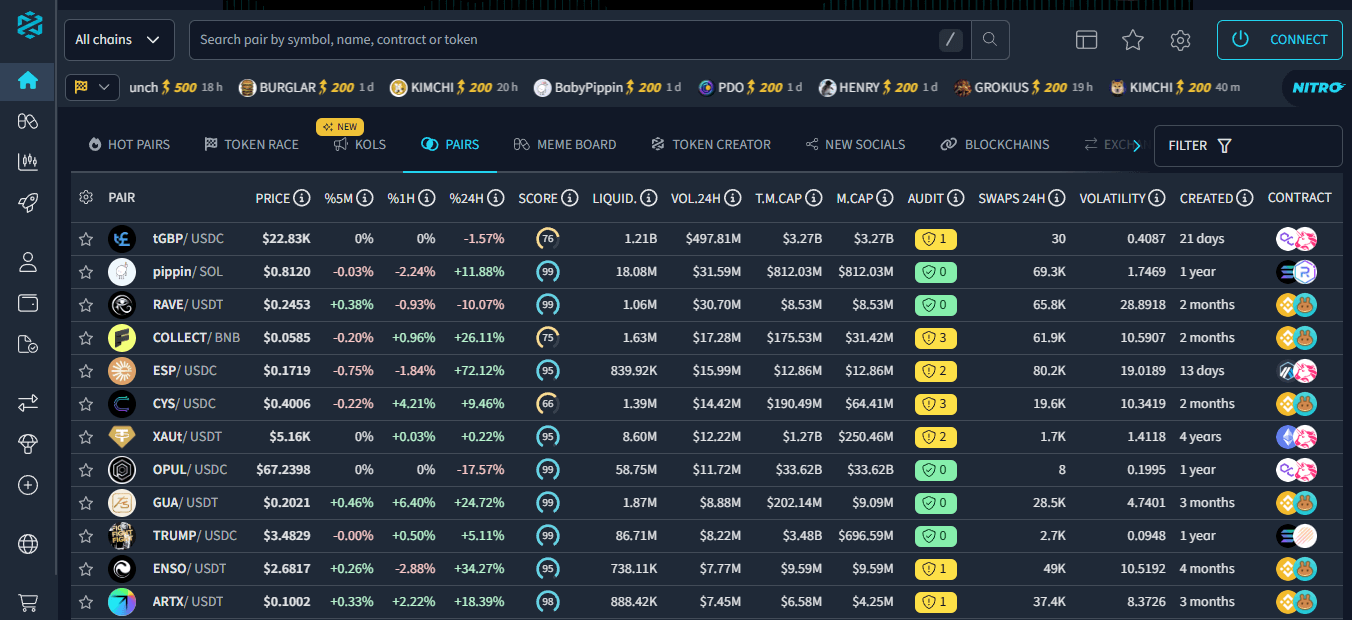The image size is (1352, 620).
Task: Click info icon next to SCORE header
Action: tap(570, 198)
